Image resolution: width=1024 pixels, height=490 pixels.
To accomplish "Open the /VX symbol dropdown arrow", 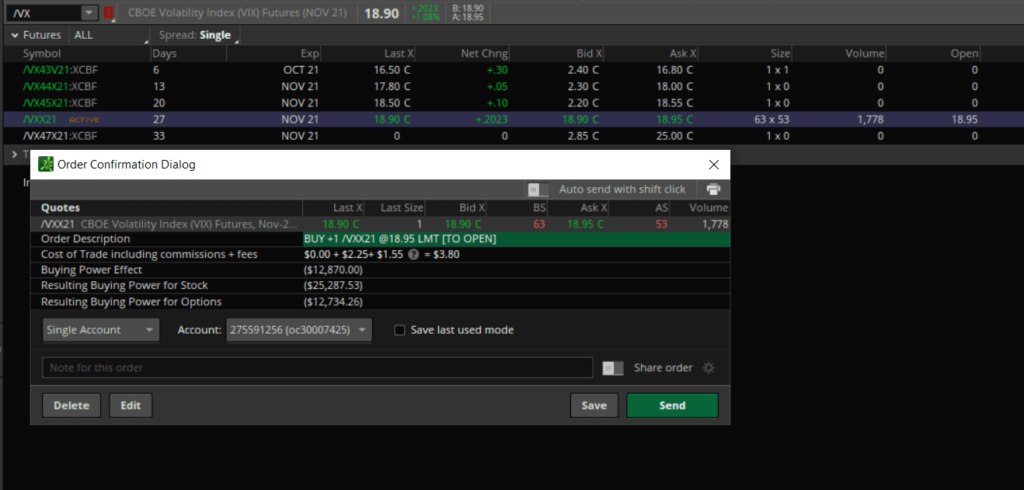I will (88, 13).
